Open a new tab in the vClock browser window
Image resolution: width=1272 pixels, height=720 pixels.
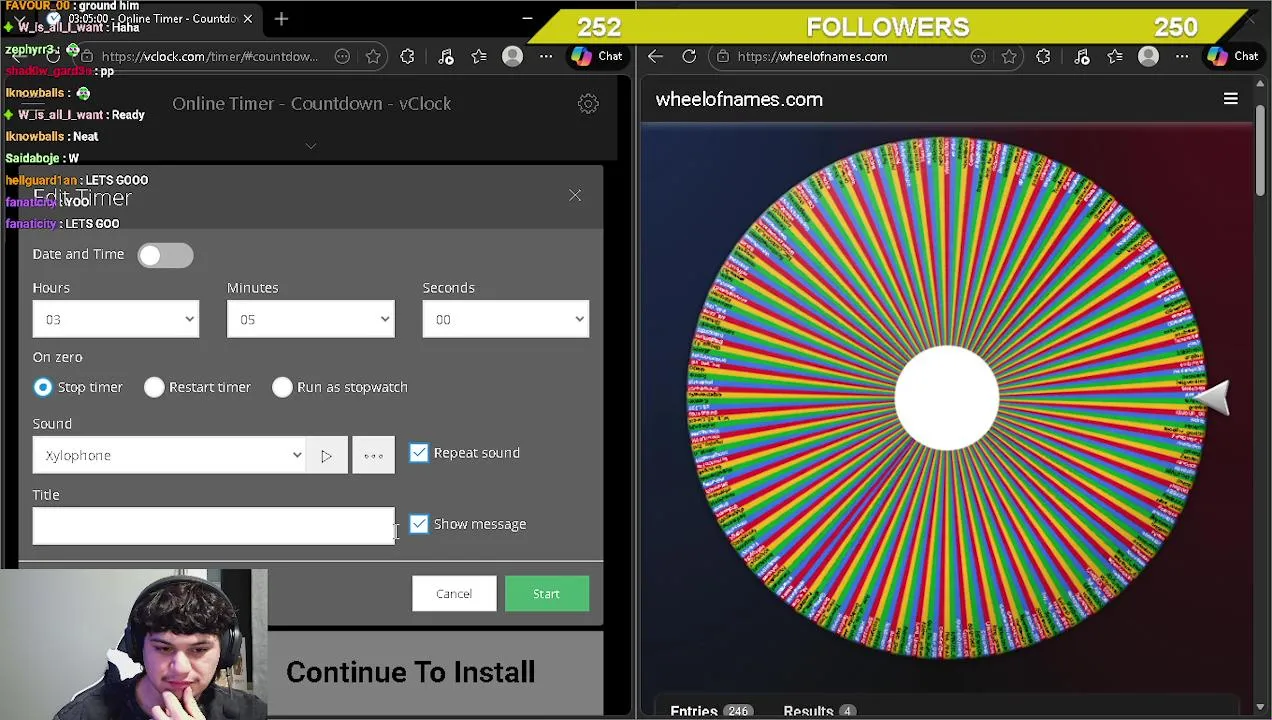(281, 18)
